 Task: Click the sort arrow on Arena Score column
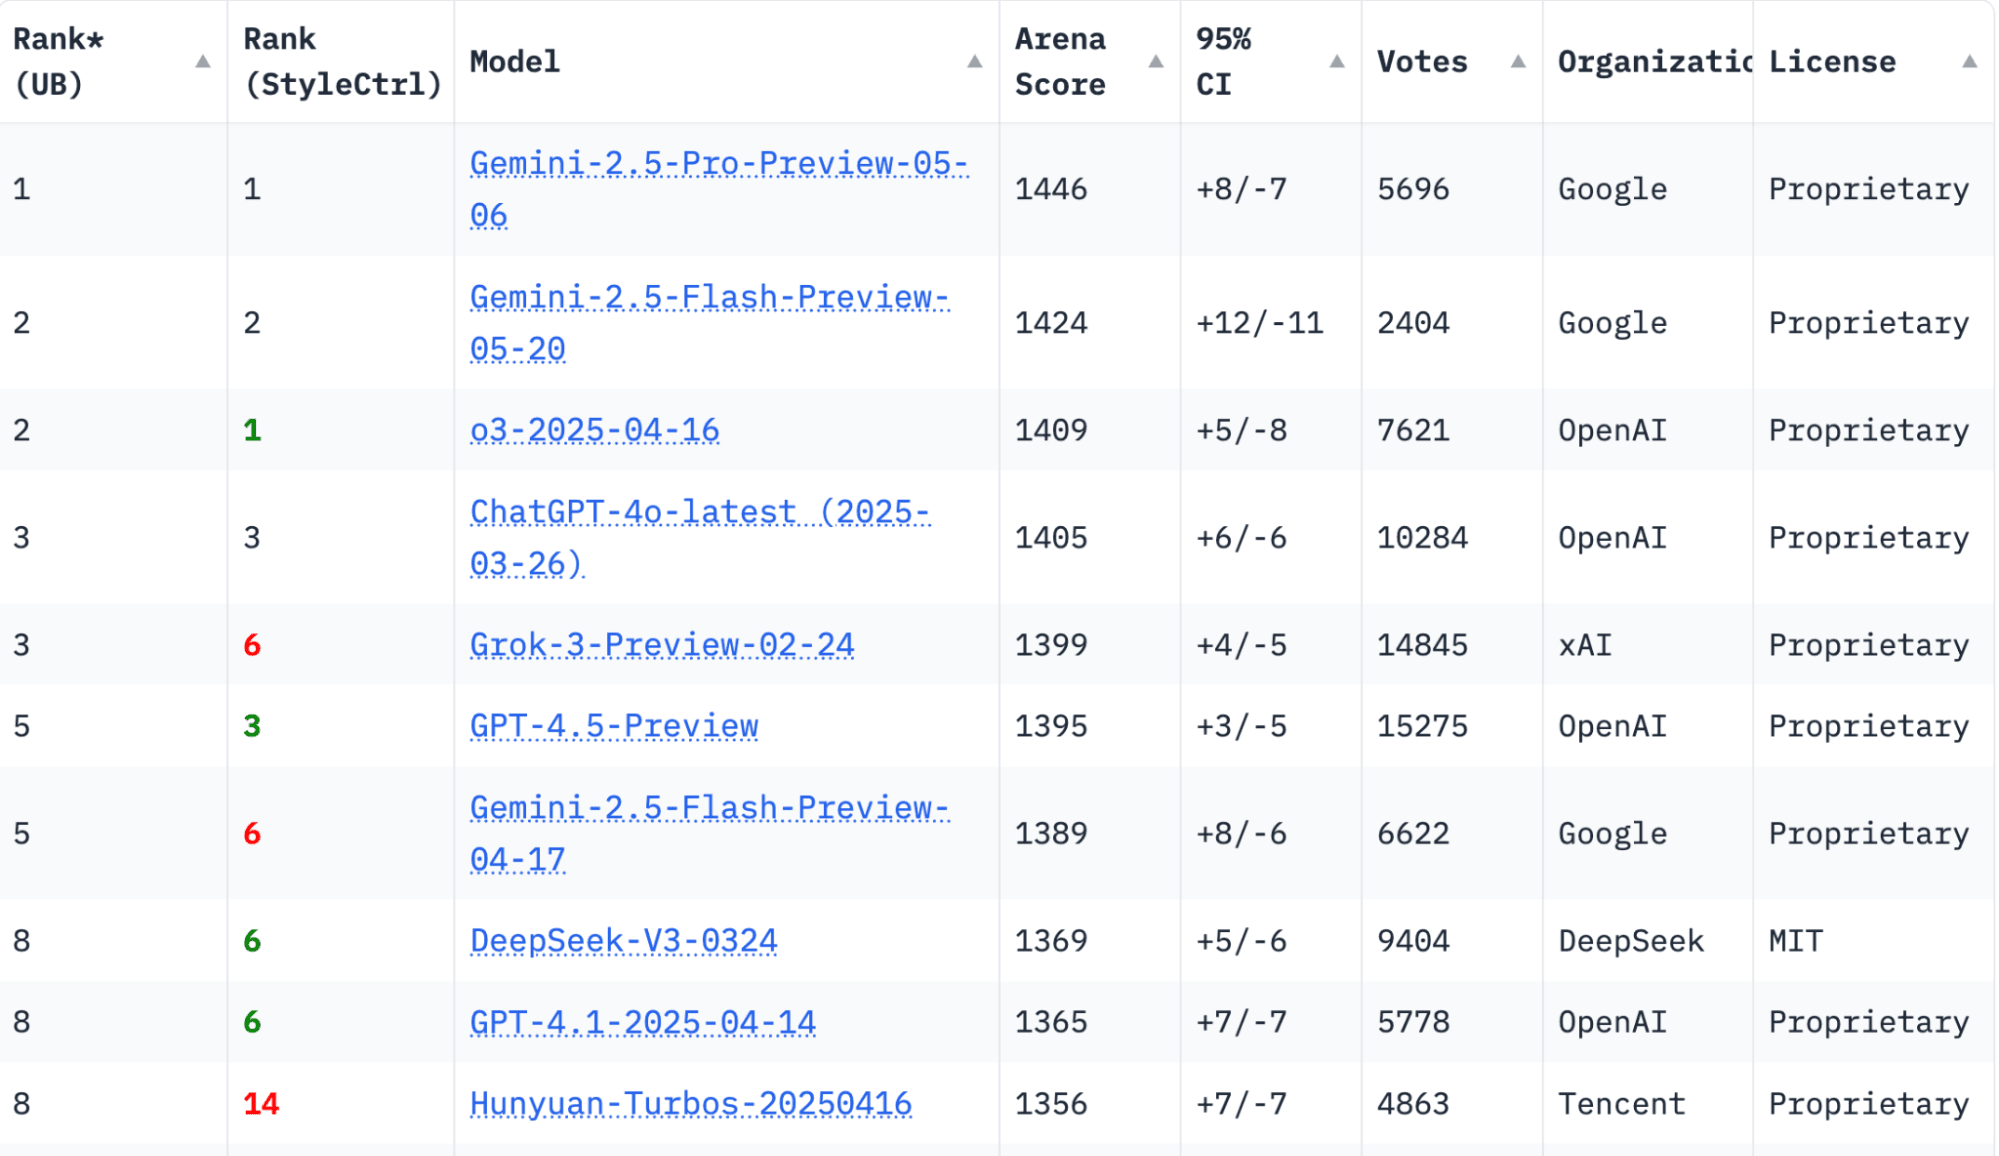tap(1156, 61)
